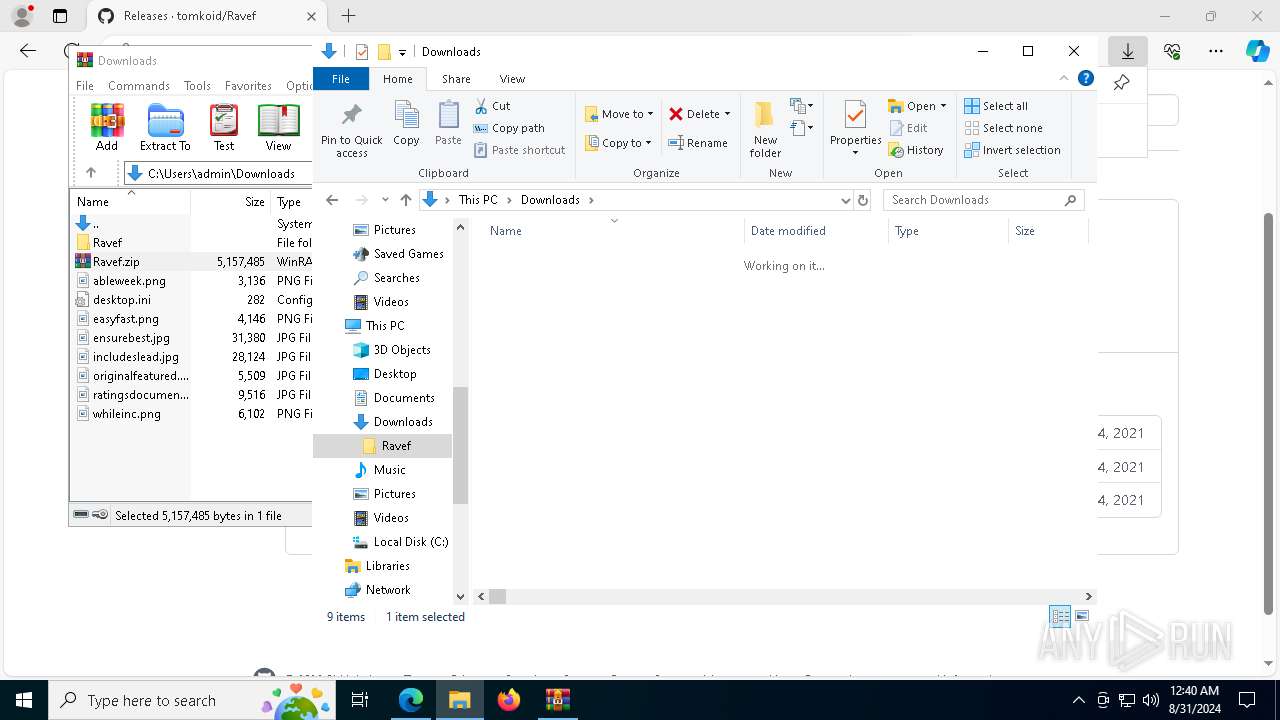Go up one folder in WinRAR
The width and height of the screenshot is (1280, 720).
tap(90, 173)
